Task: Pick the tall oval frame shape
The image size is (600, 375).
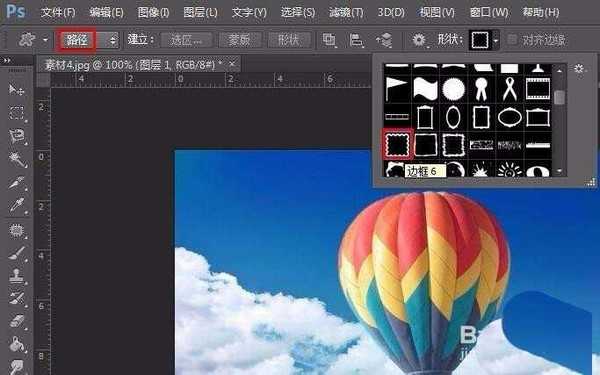Action: tap(453, 117)
